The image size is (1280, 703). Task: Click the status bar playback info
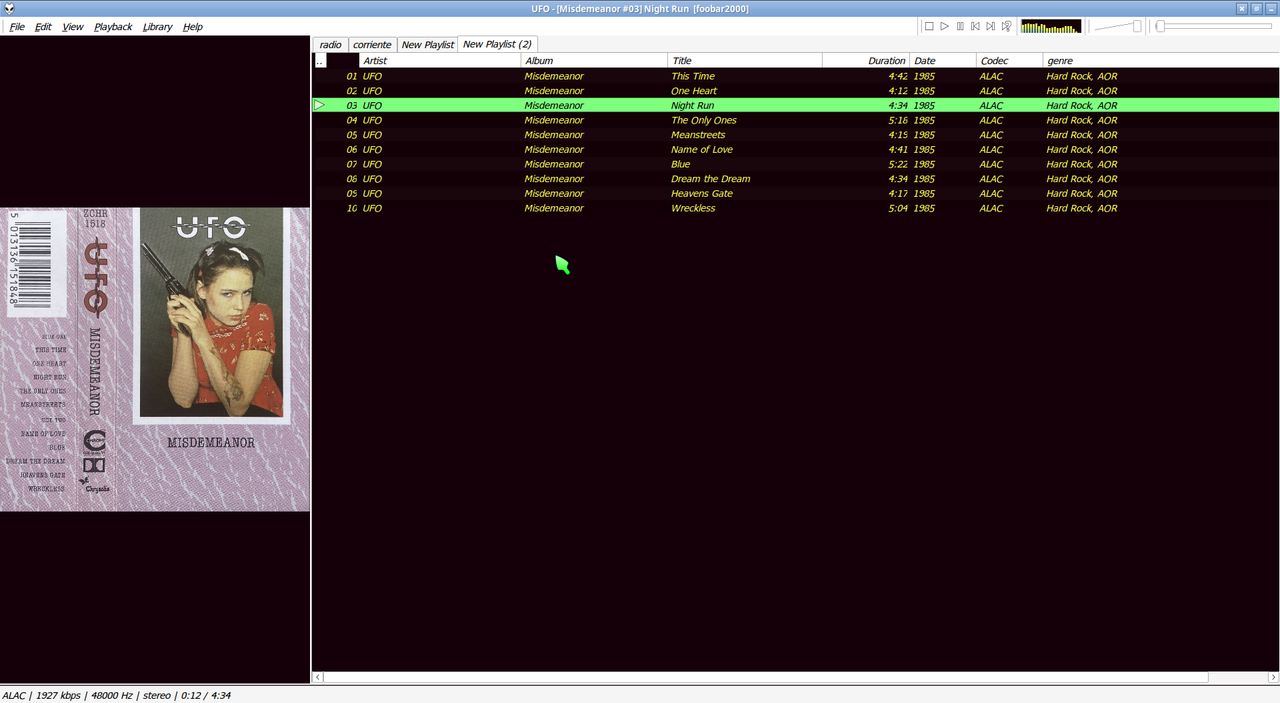[116, 695]
